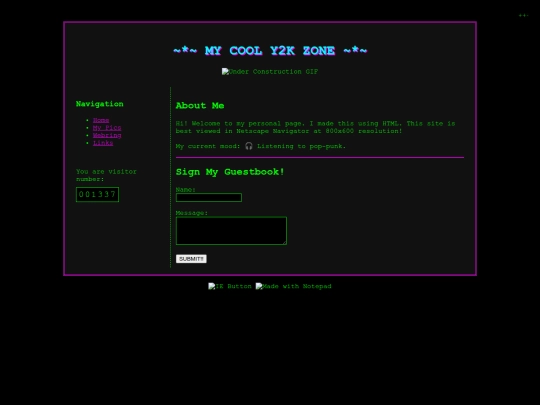Image resolution: width=540 pixels, height=405 pixels.
Task: Click the SUBMIT!! button
Action: 191,259
